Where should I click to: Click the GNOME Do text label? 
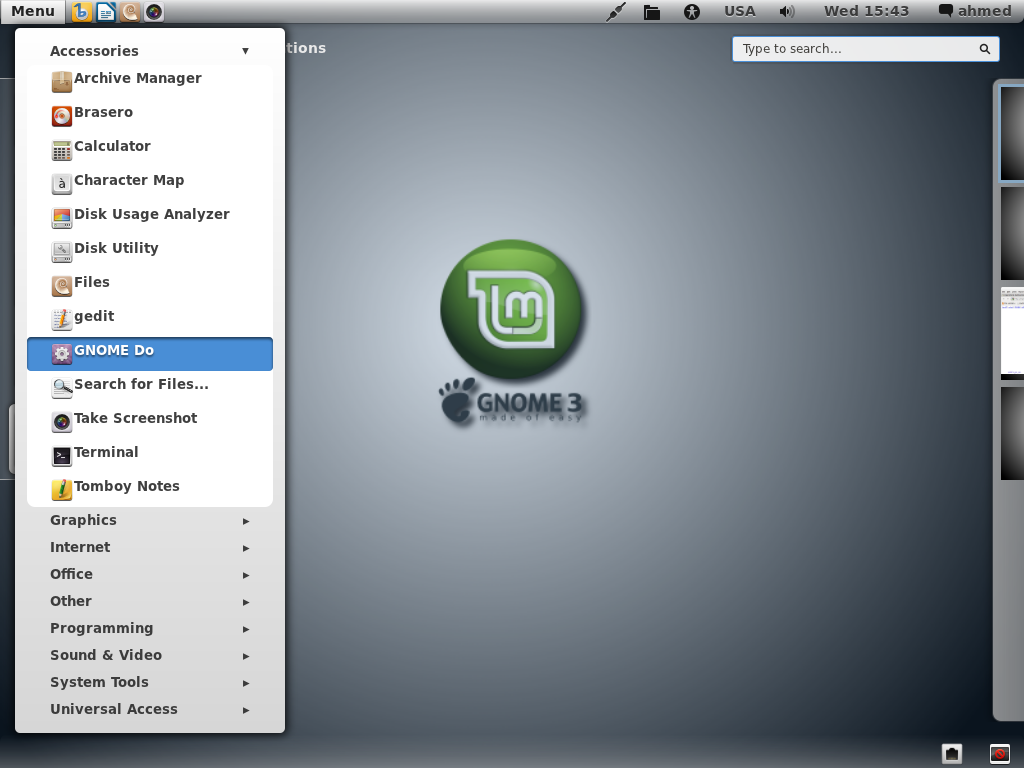click(114, 350)
